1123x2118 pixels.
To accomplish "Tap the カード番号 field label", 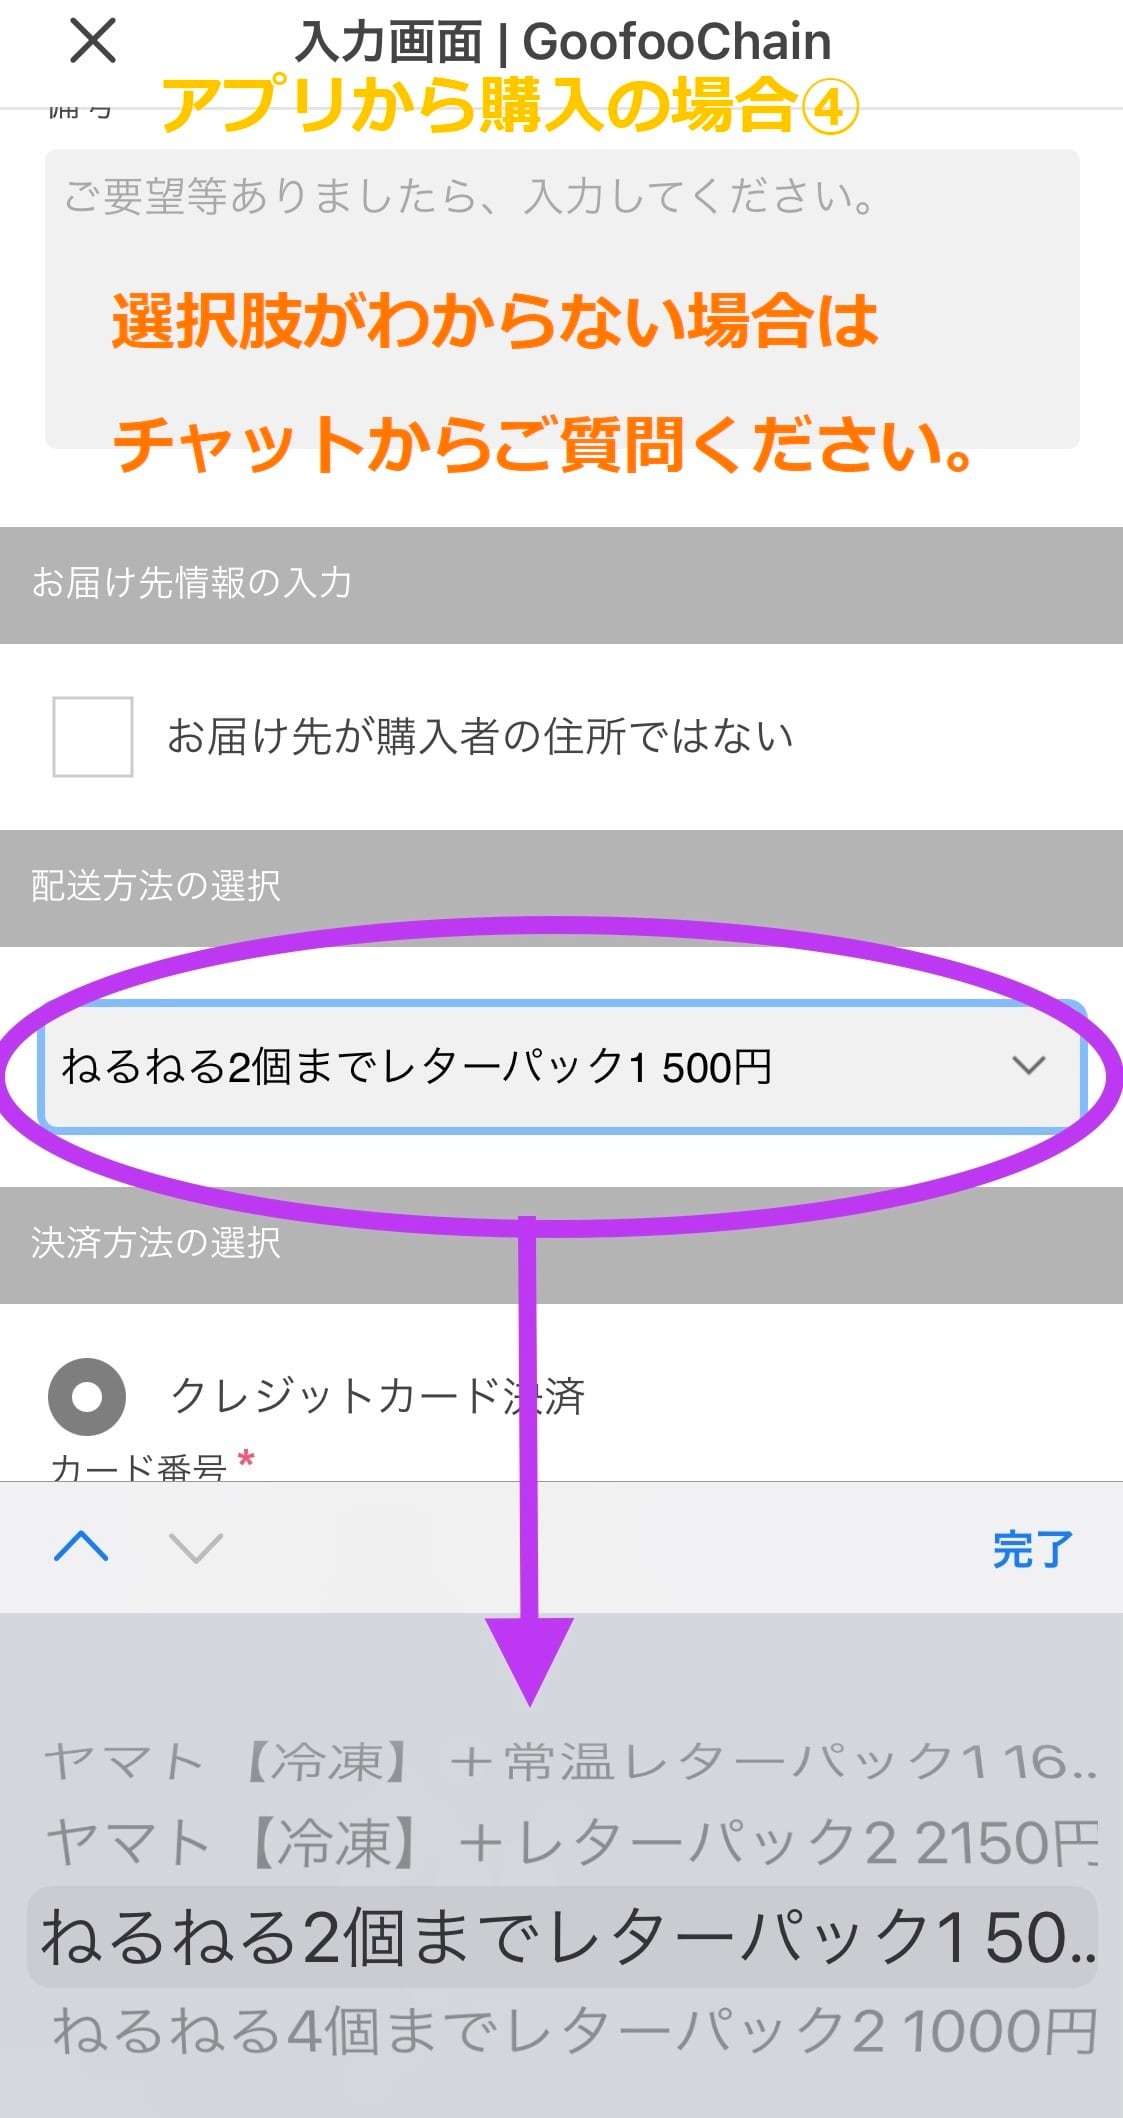I will [138, 1468].
